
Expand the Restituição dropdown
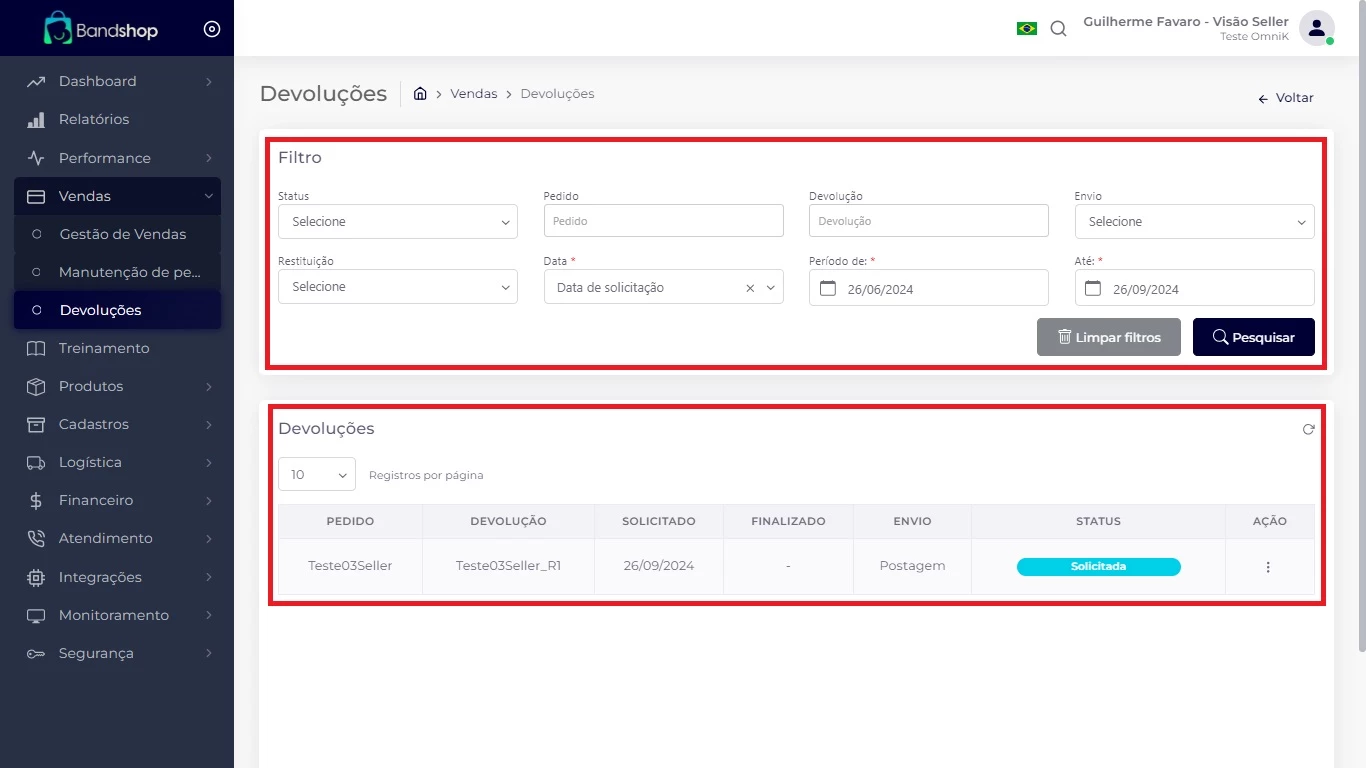[397, 287]
